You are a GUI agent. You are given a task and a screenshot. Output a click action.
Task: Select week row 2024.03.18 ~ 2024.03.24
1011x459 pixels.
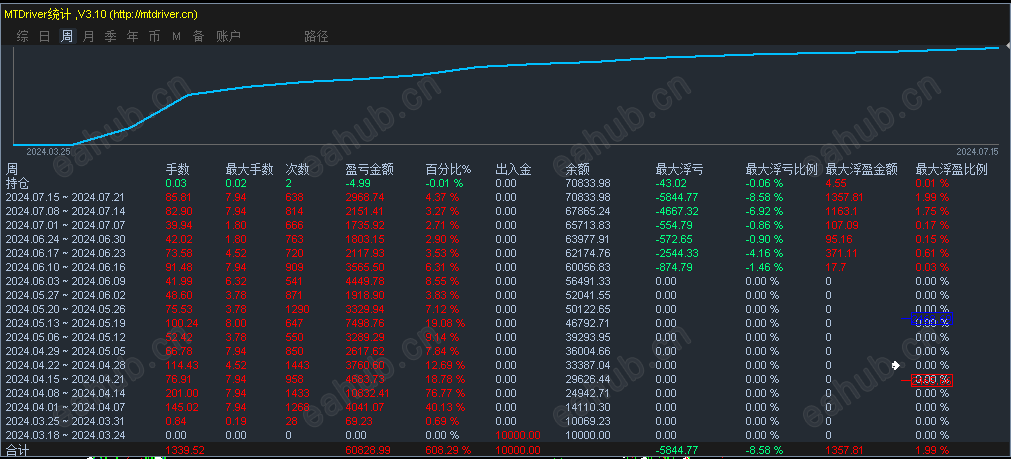[x=64, y=435]
